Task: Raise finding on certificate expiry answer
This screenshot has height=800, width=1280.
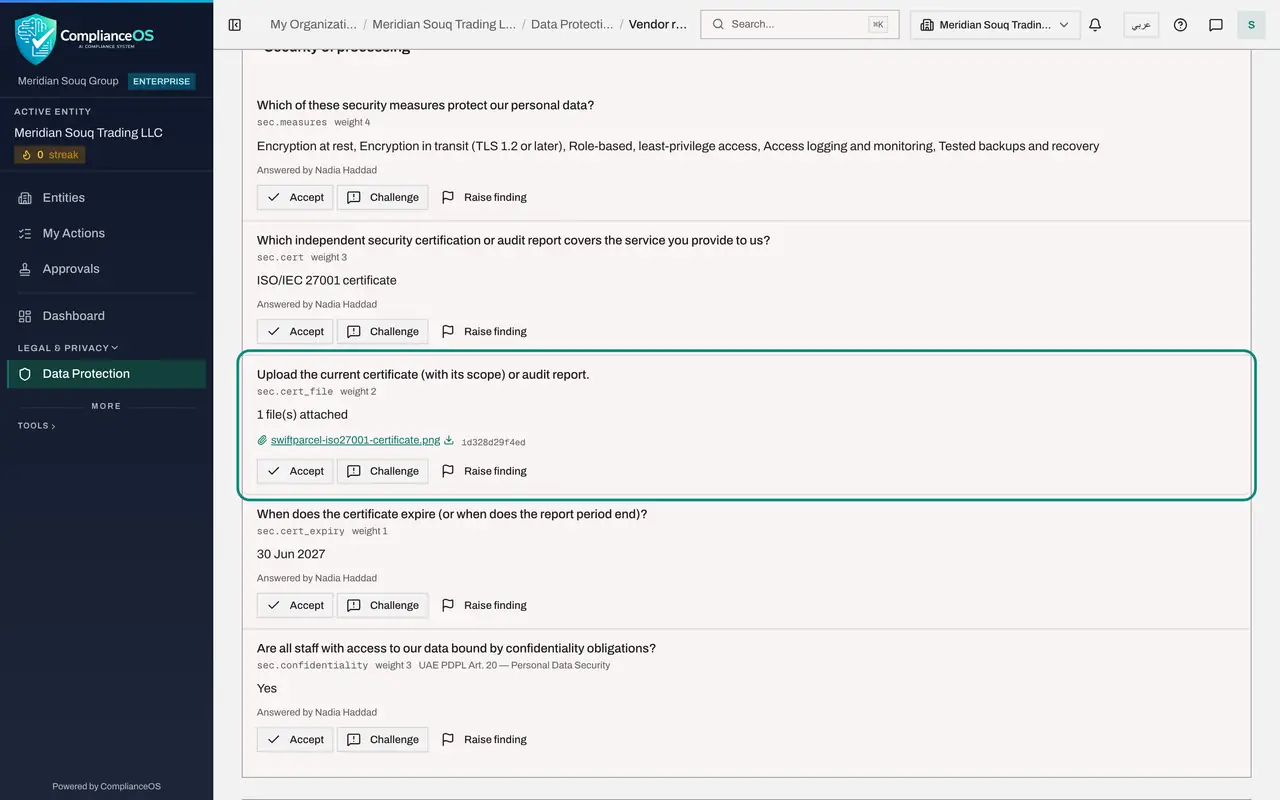Action: [484, 605]
